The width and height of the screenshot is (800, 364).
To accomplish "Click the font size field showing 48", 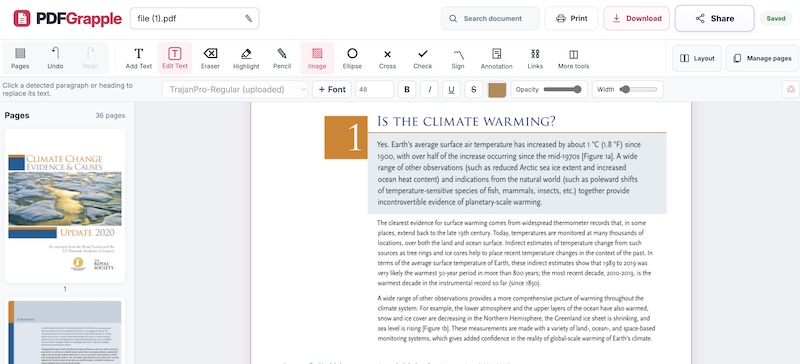I will [374, 89].
